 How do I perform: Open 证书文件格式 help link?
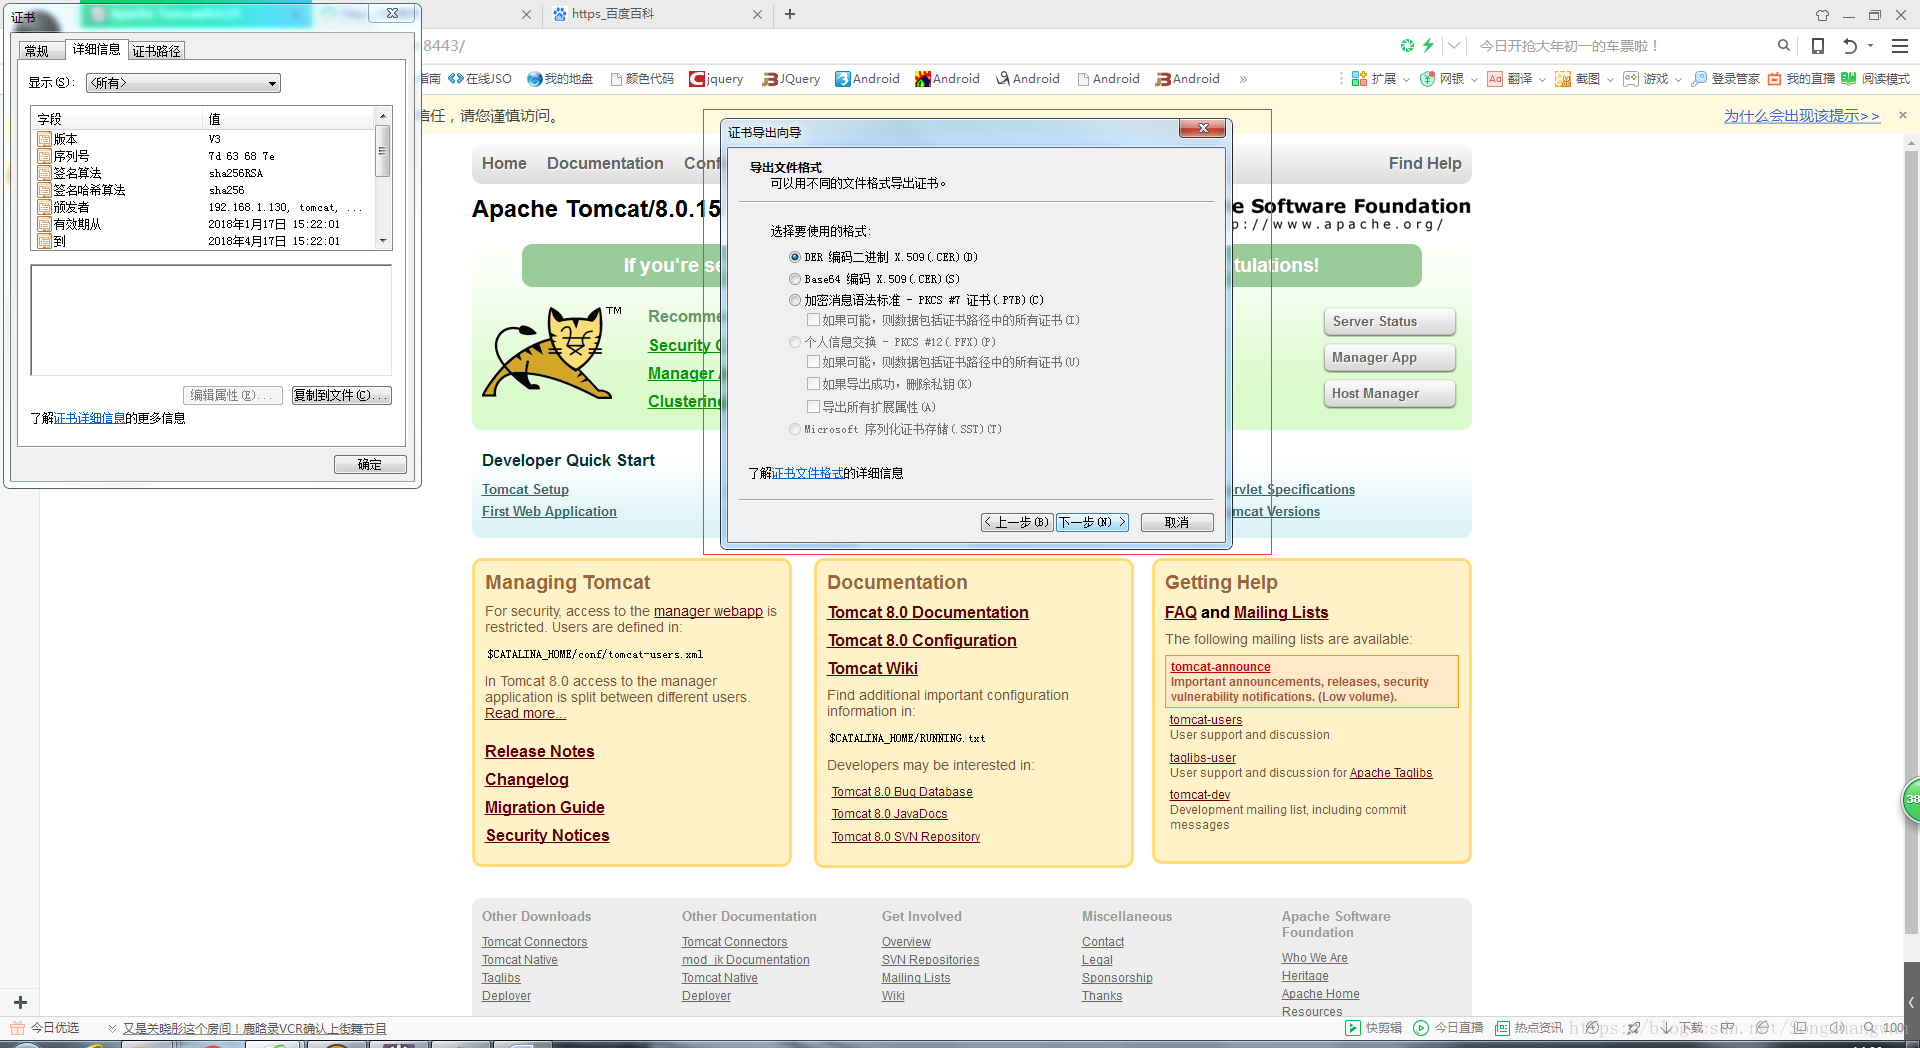click(807, 473)
